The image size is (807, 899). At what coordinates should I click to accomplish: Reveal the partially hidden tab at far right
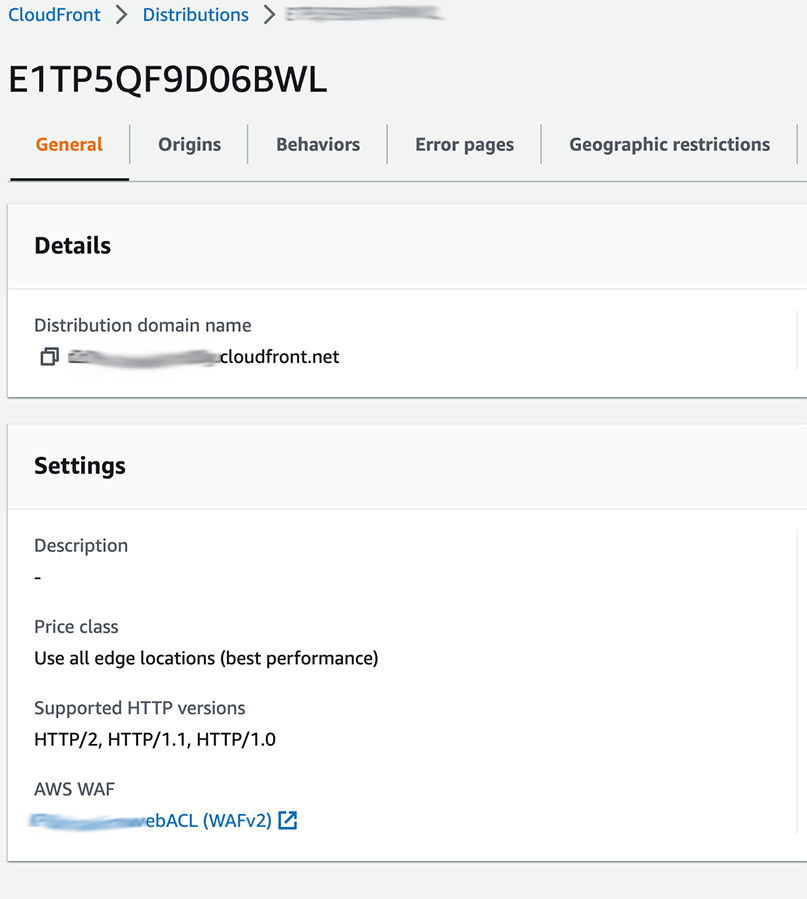pyautogui.click(x=803, y=144)
